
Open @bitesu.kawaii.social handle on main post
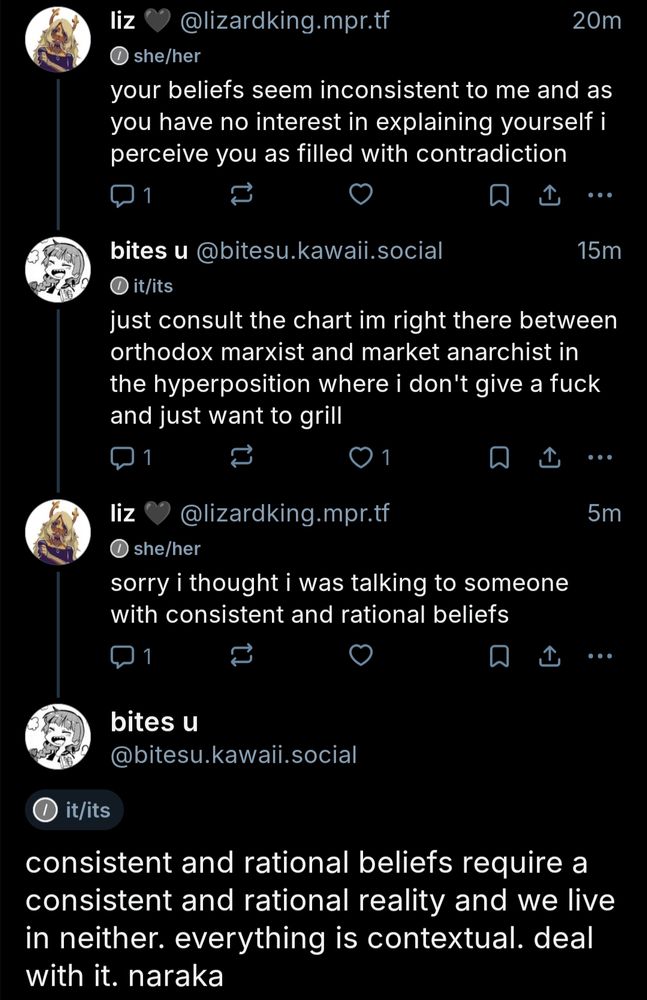232,755
